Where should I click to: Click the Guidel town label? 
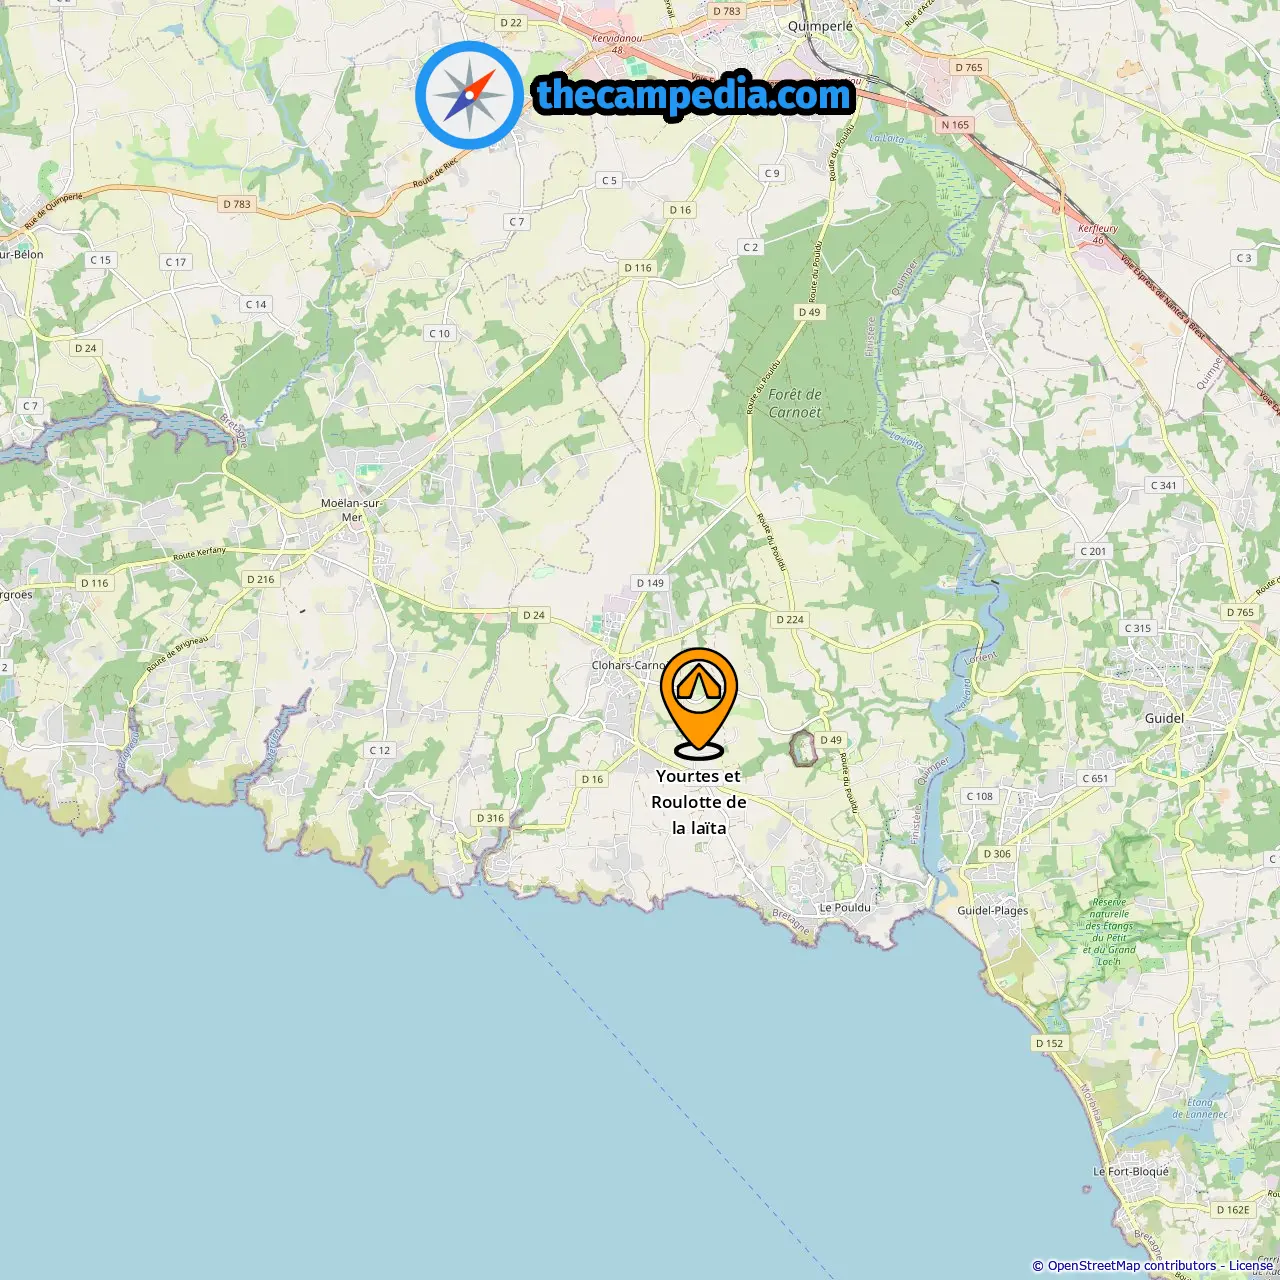[1164, 718]
